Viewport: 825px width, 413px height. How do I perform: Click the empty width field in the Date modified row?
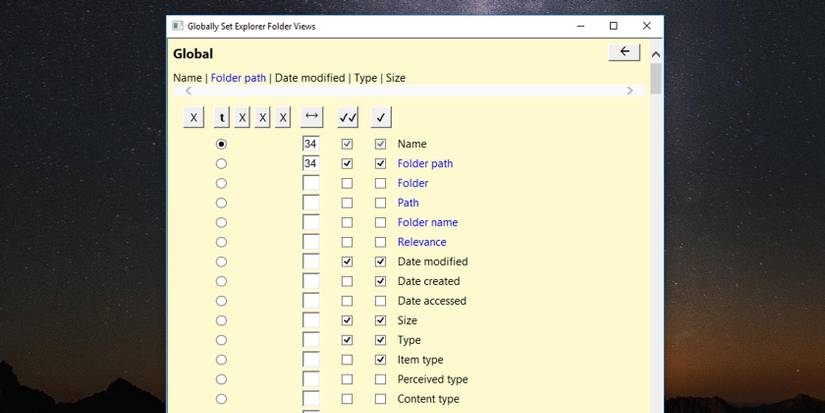click(311, 261)
